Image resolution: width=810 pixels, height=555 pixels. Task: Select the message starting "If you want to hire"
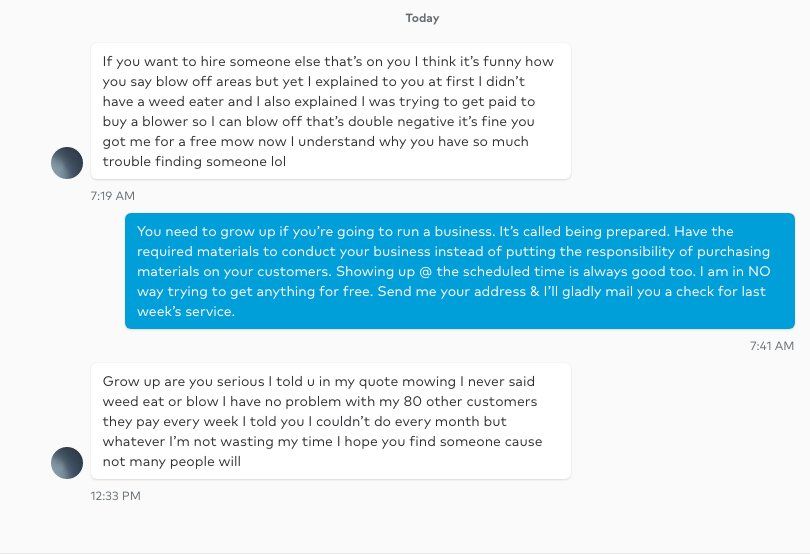pos(330,111)
